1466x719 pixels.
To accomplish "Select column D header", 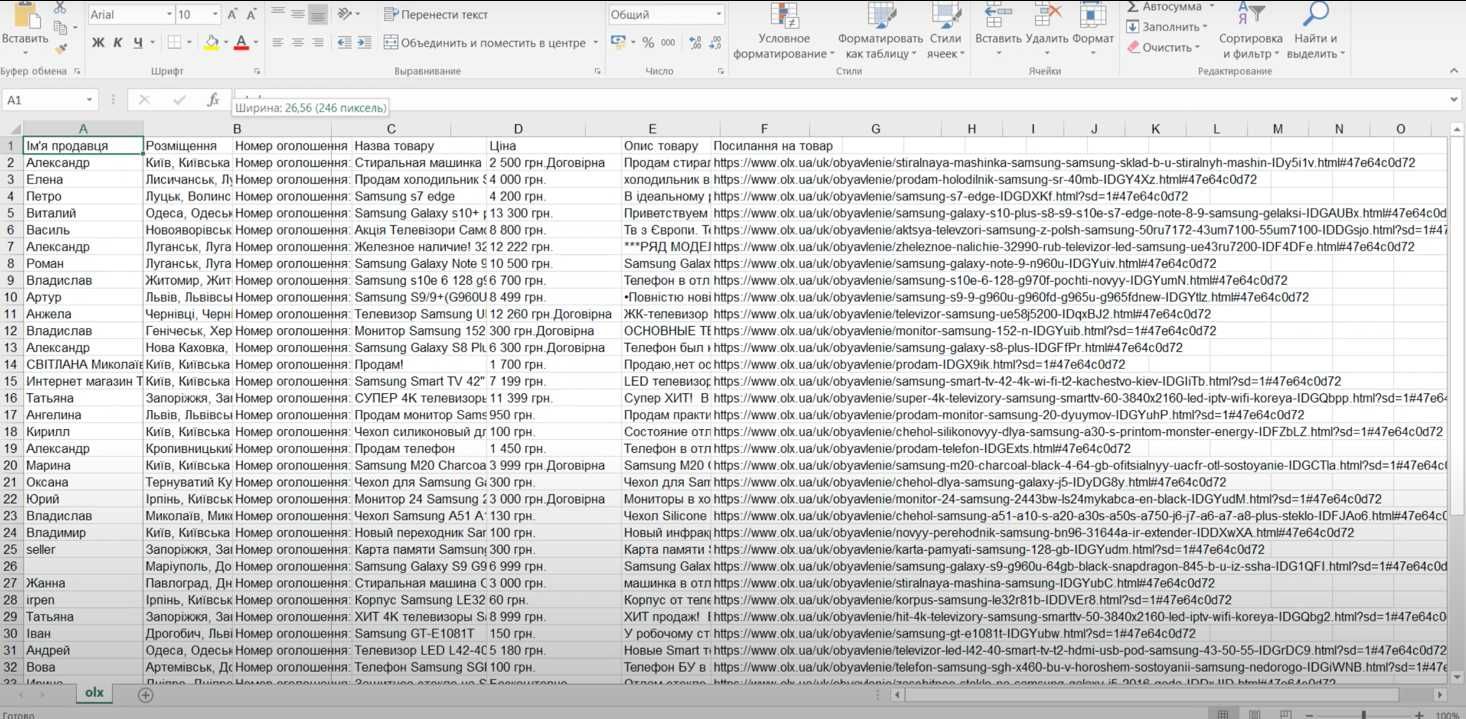I will pos(518,129).
